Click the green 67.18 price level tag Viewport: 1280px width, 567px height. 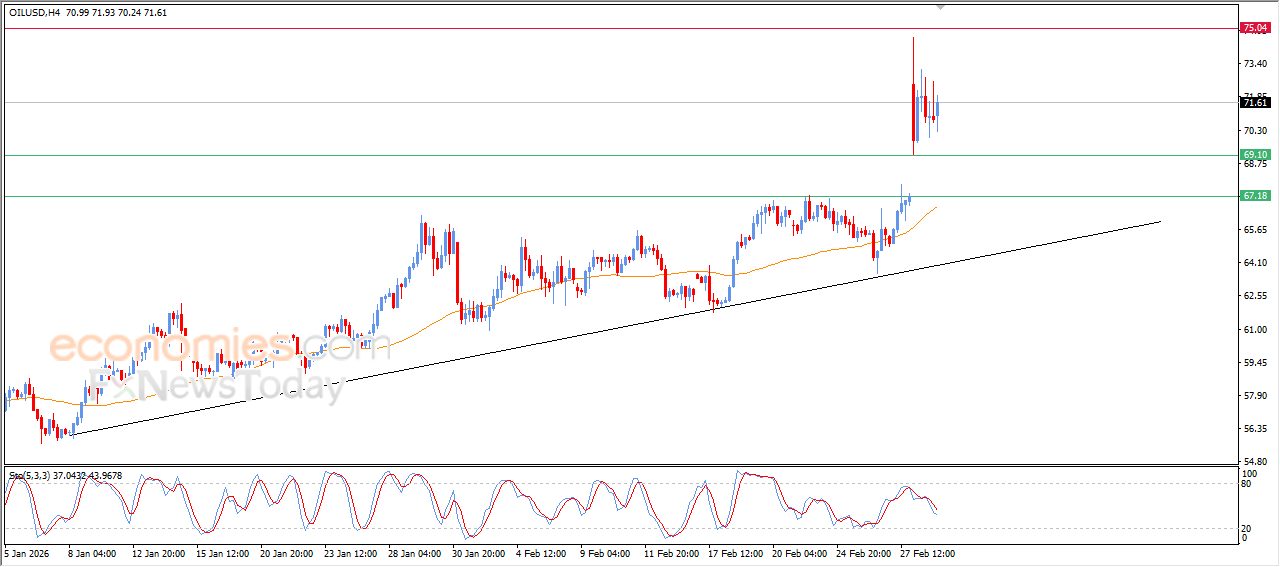point(1254,196)
